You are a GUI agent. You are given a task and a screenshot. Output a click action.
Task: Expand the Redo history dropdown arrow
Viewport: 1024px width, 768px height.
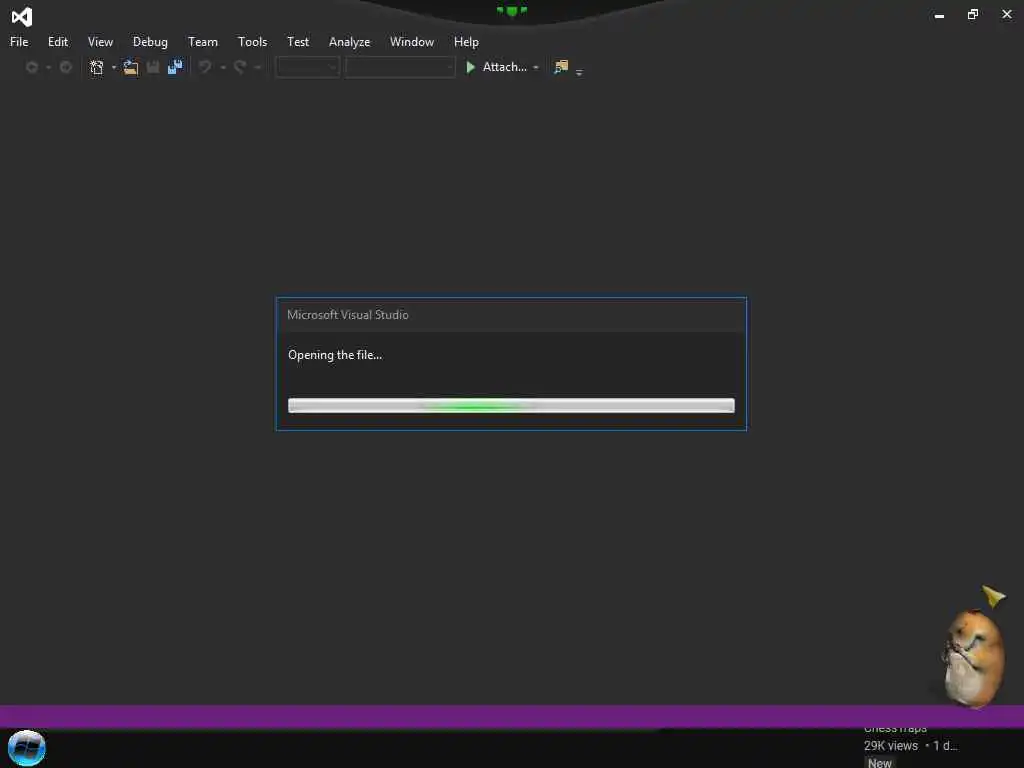coord(257,67)
